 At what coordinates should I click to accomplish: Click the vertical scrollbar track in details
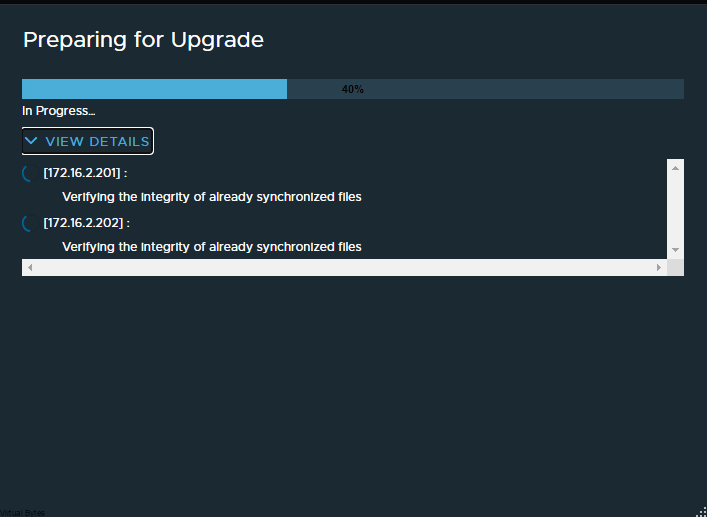coord(675,209)
